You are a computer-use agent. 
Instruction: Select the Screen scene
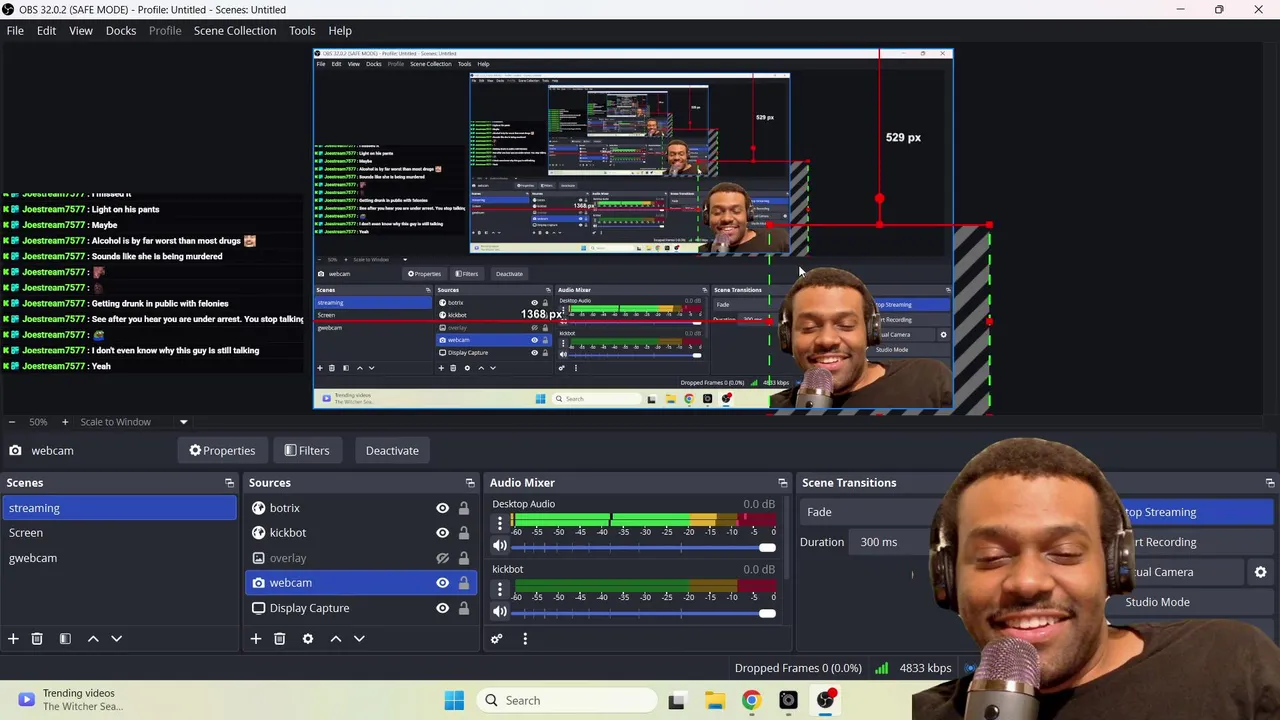[x=119, y=533]
